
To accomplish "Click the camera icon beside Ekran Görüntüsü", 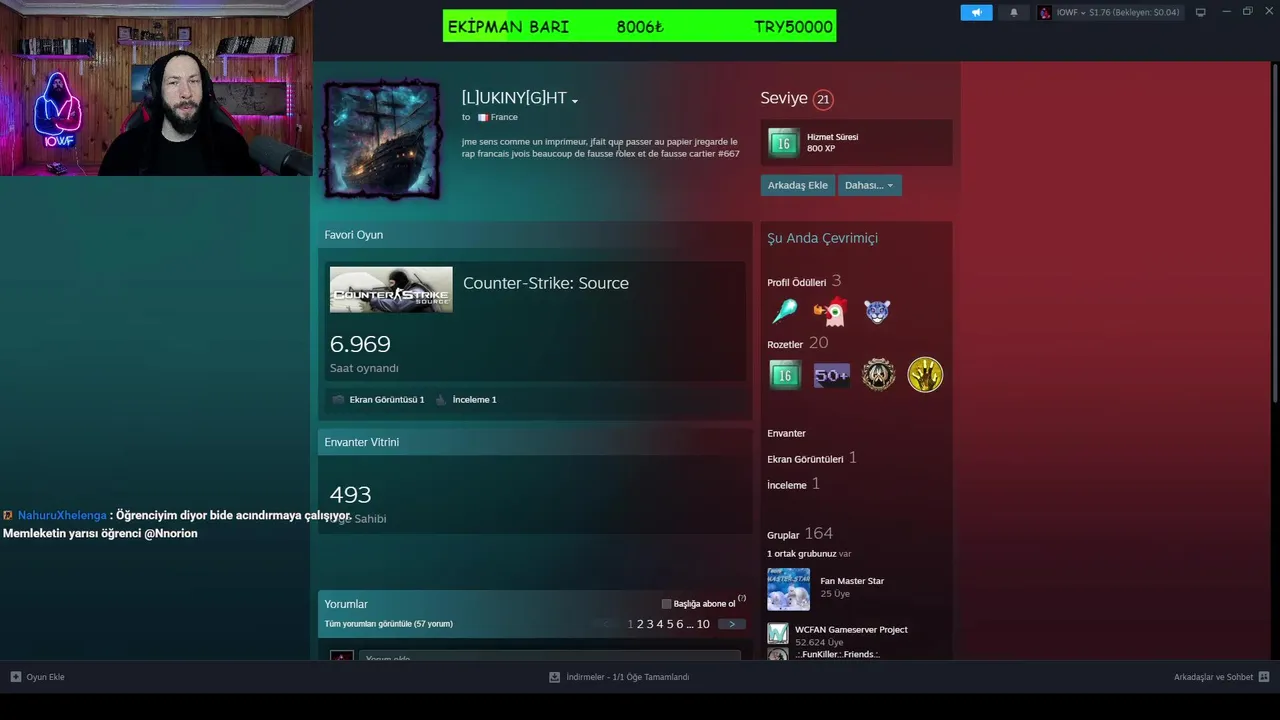I will pyautogui.click(x=338, y=399).
